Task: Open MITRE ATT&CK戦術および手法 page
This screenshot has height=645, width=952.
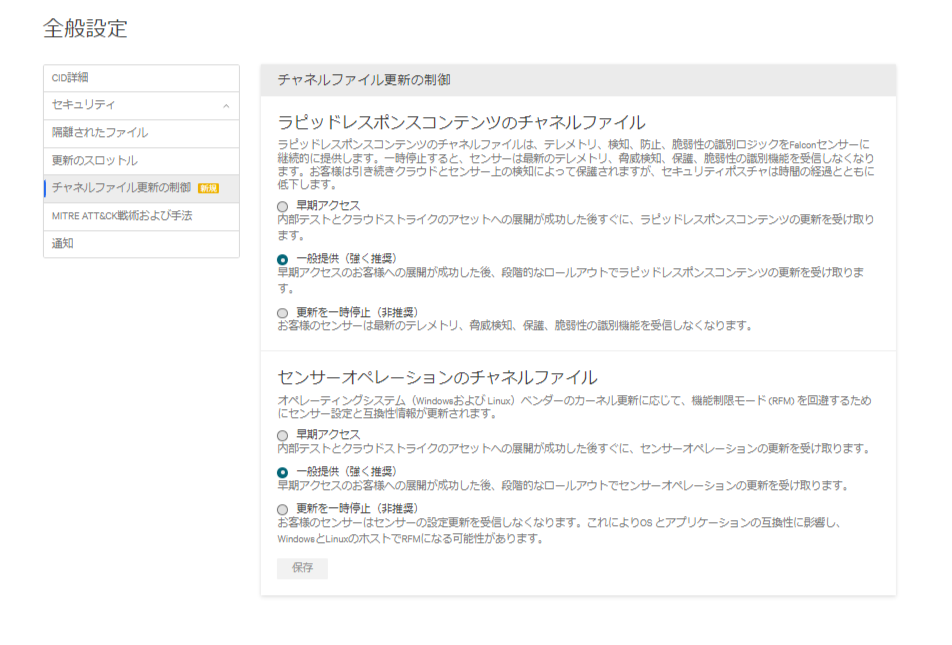Action: pos(122,216)
